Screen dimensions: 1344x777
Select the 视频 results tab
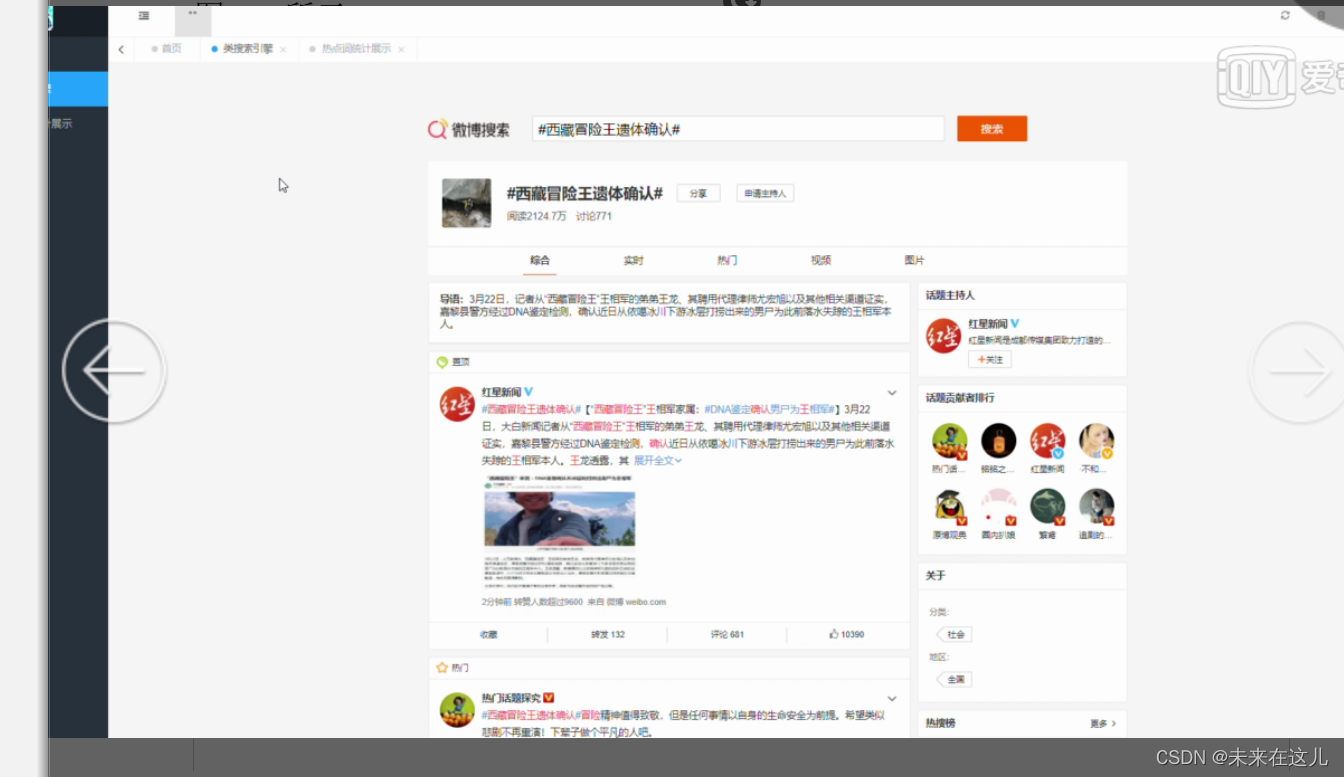click(x=821, y=260)
